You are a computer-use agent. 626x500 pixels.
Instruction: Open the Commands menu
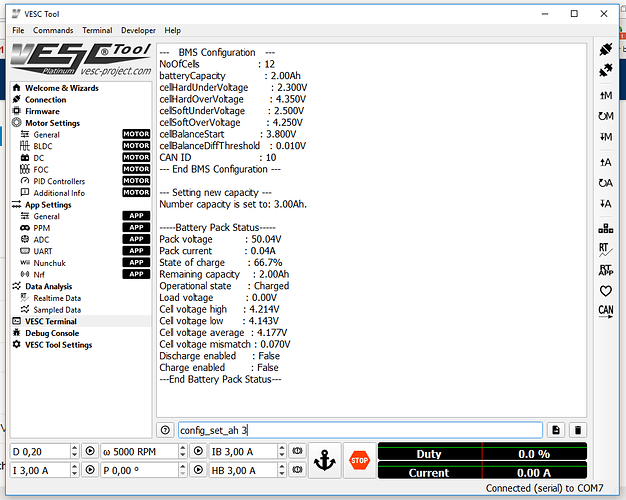(53, 31)
